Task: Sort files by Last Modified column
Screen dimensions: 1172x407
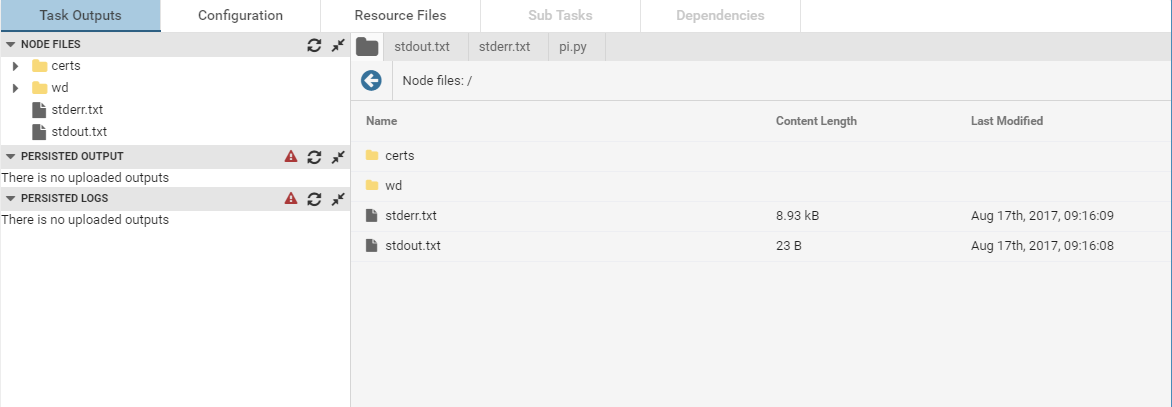Action: (x=1006, y=121)
